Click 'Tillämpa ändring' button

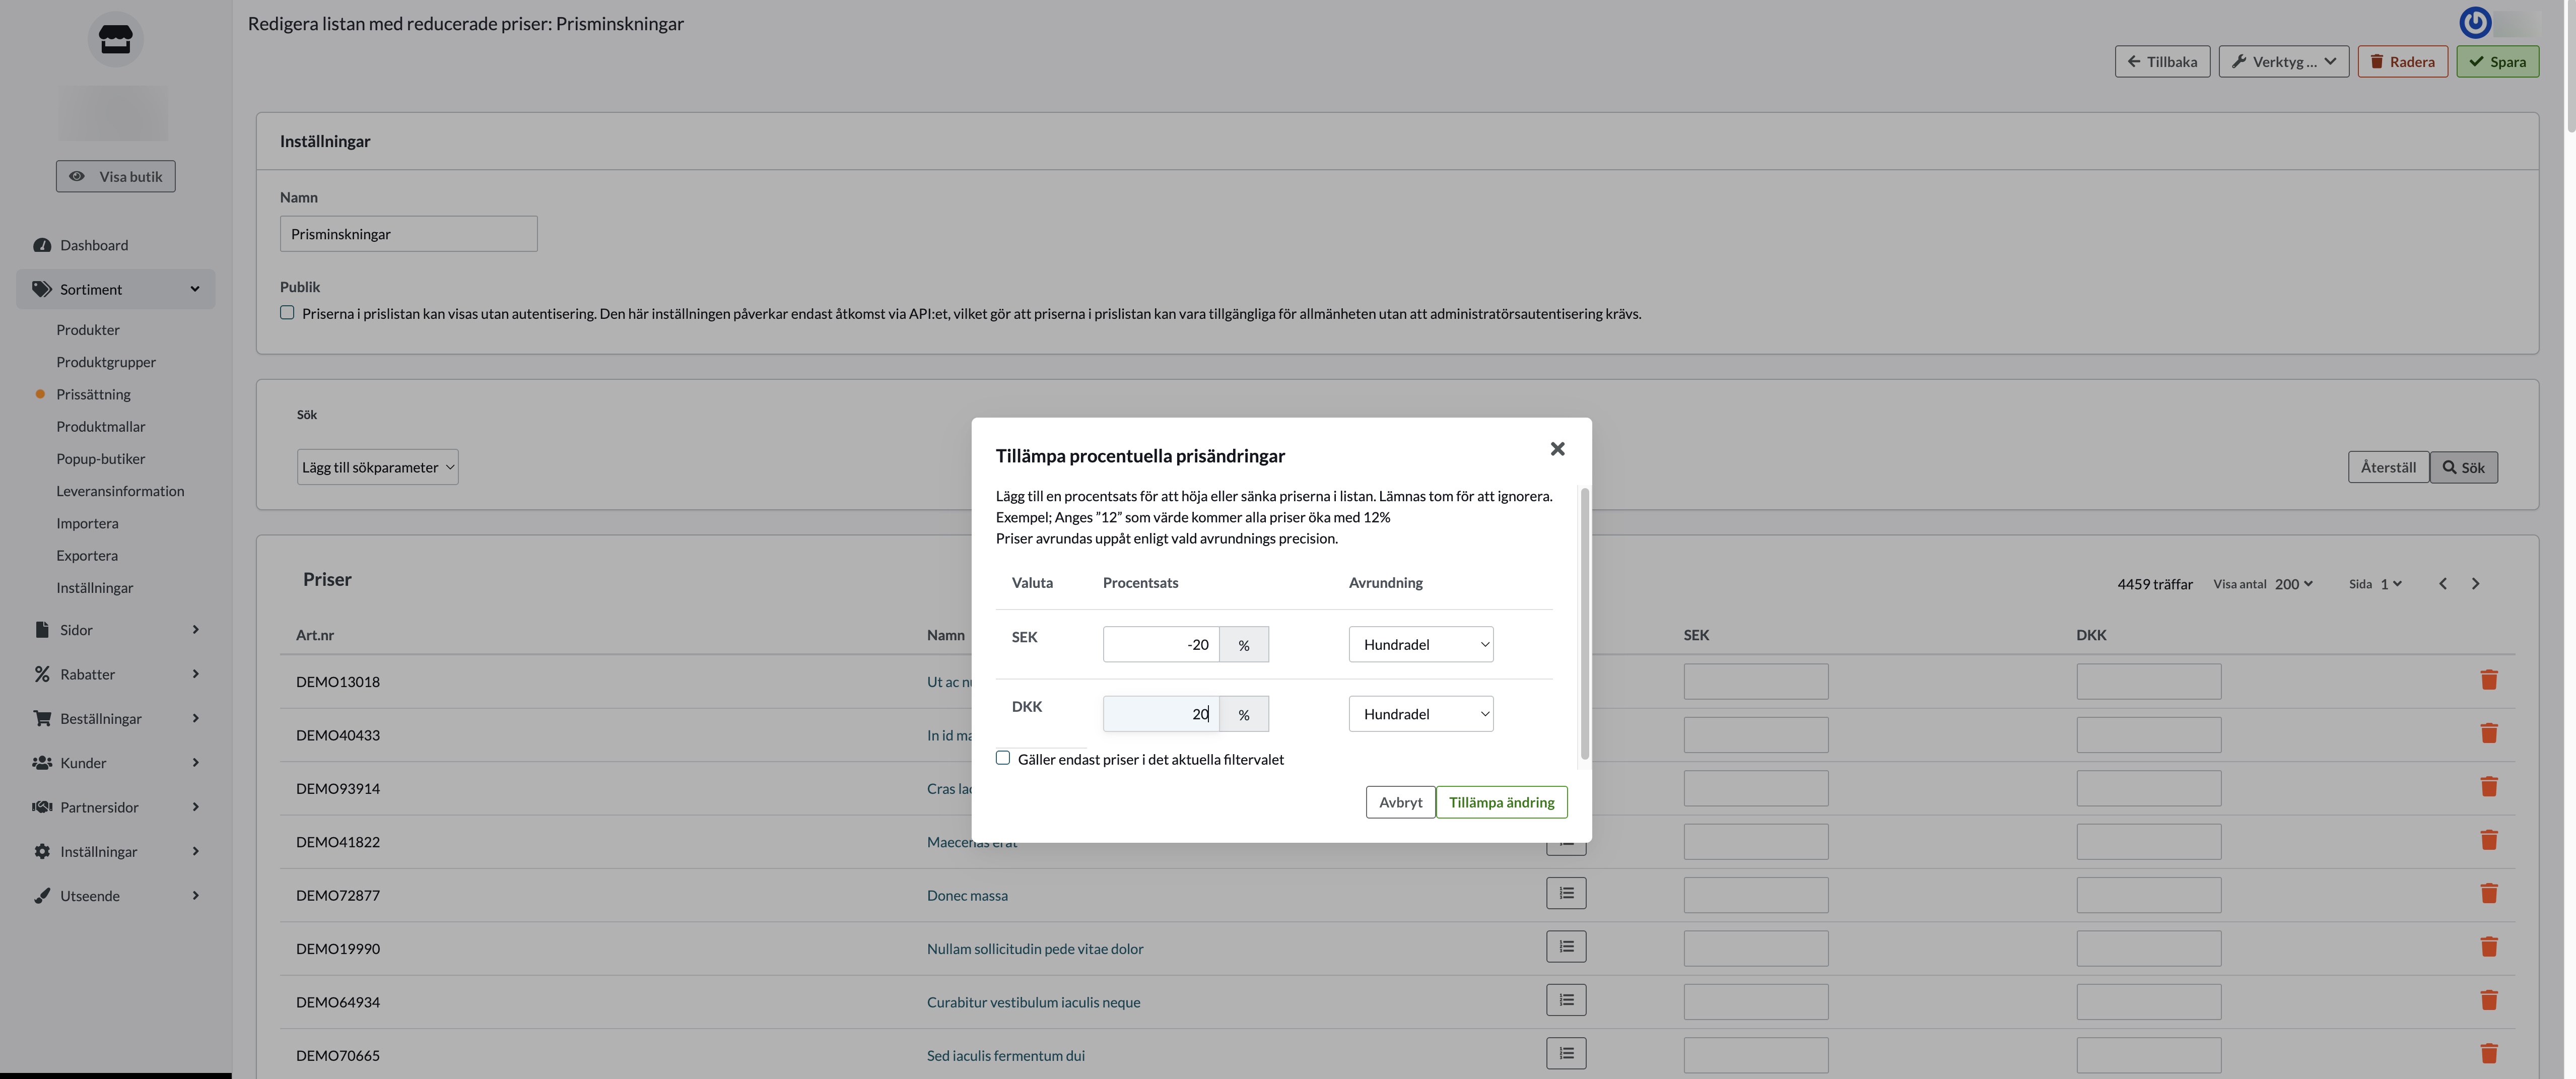tap(1501, 802)
